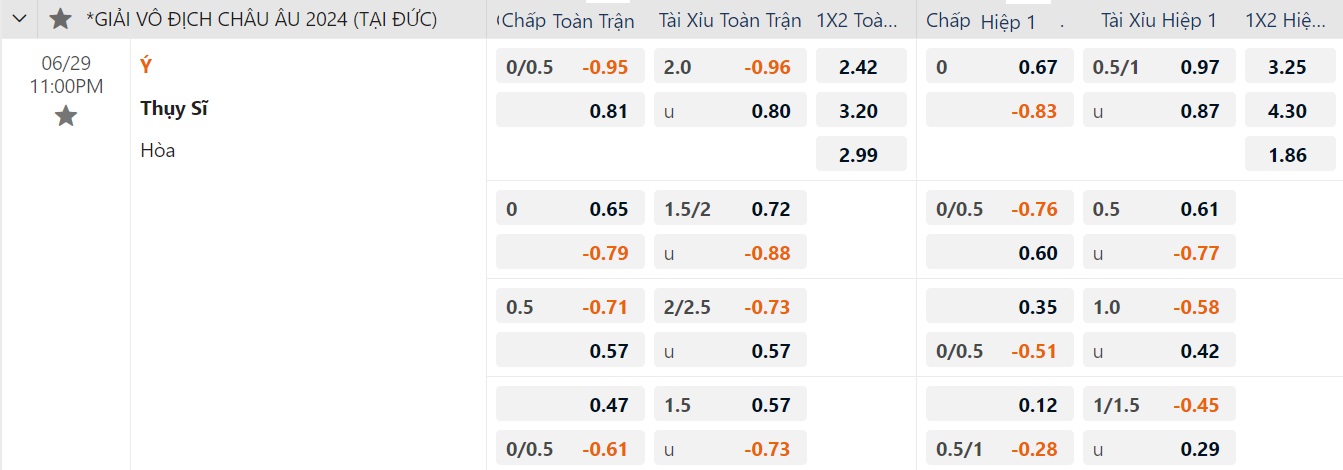1343x470 pixels.
Task: Pick first-half over 0.5/1 odds 0.97
Action: click(1159, 67)
